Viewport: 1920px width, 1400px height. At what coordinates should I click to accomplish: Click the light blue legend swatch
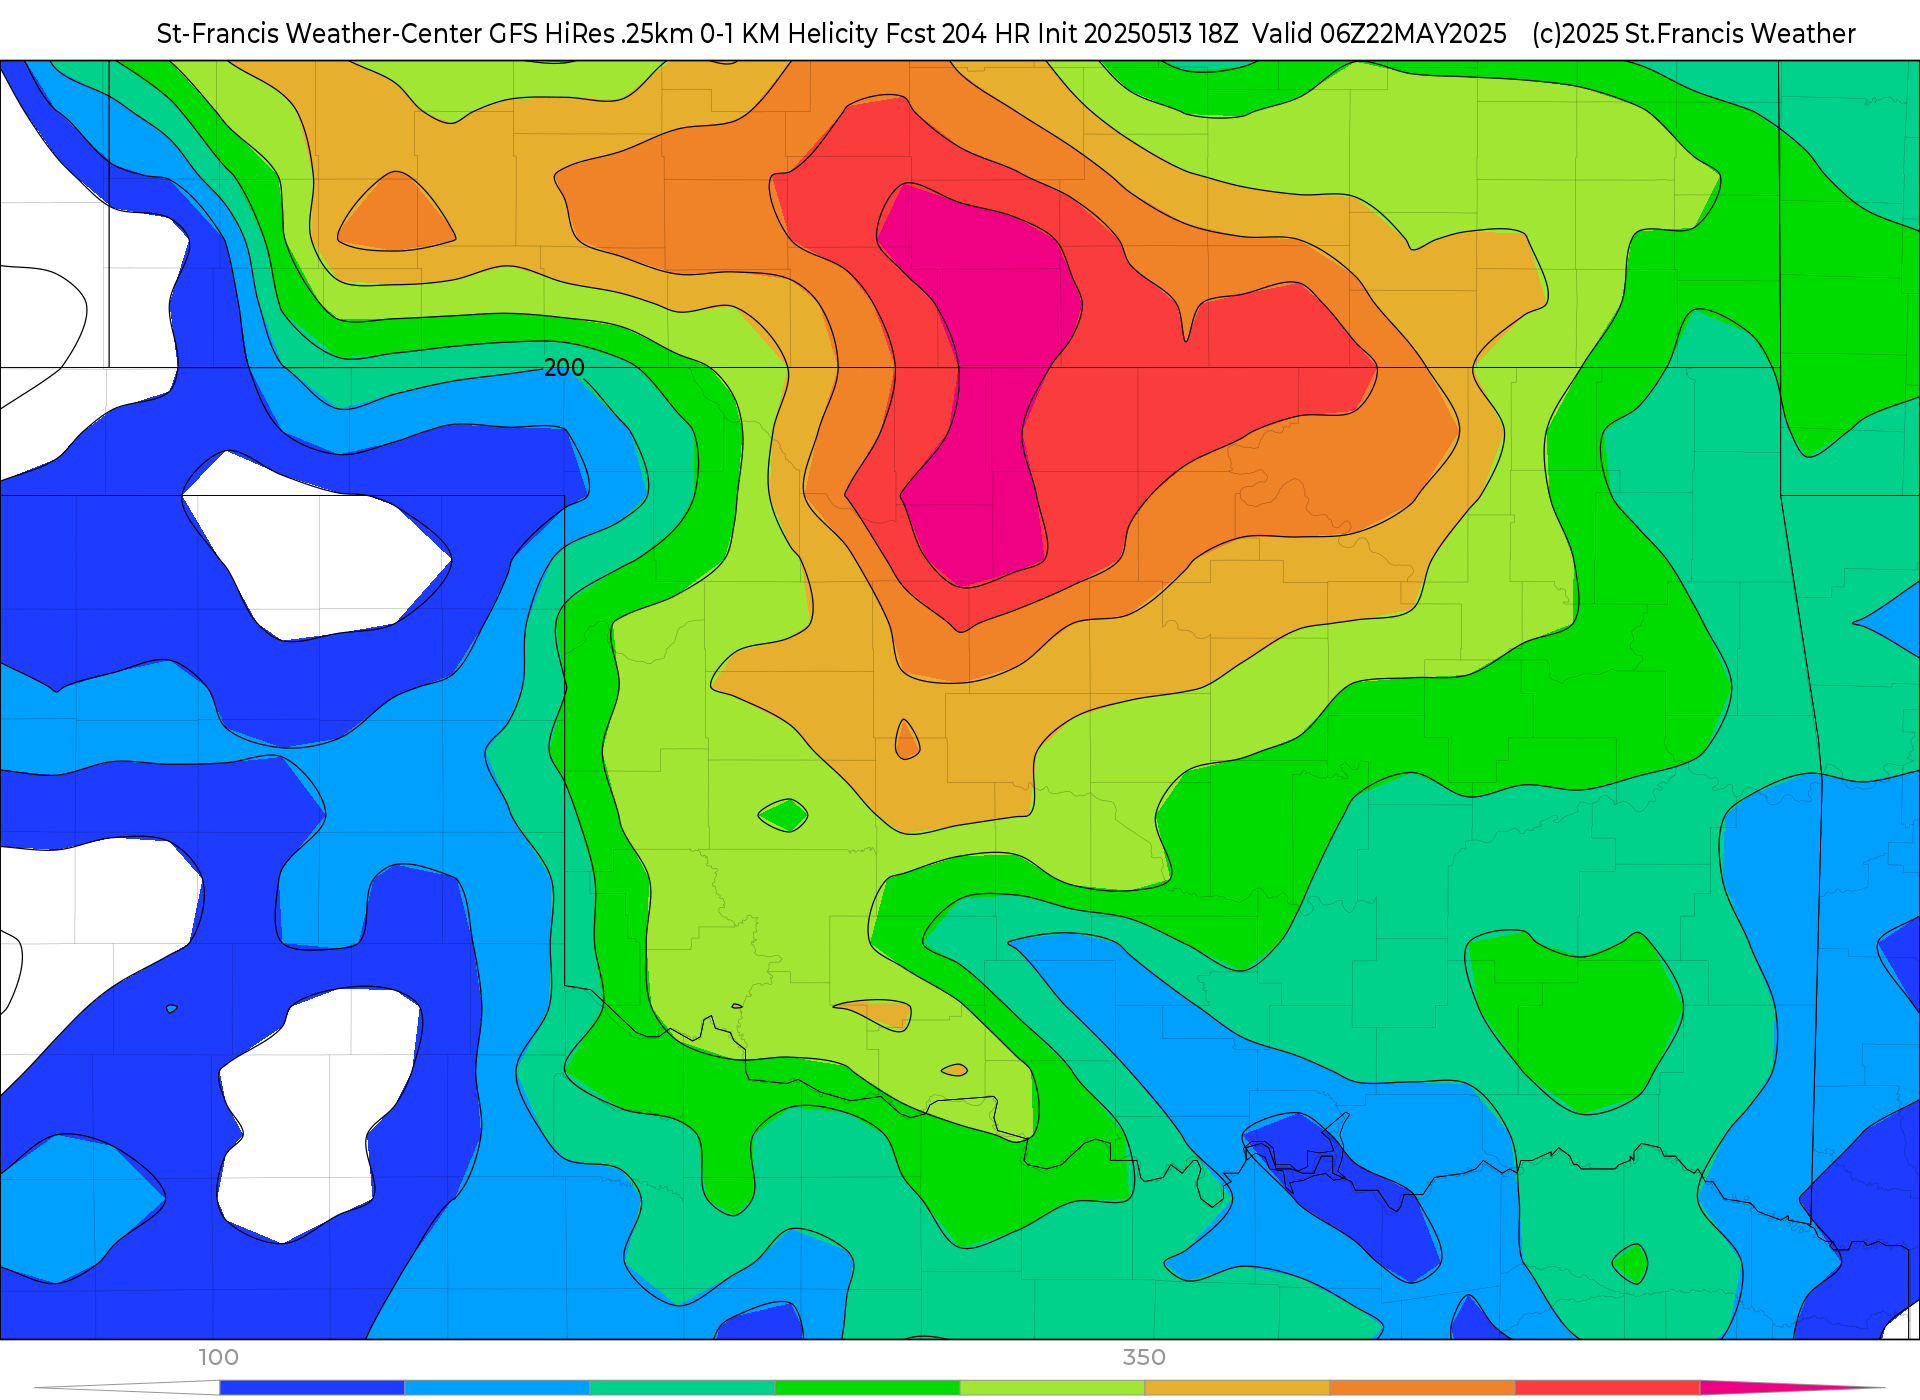(x=497, y=1388)
